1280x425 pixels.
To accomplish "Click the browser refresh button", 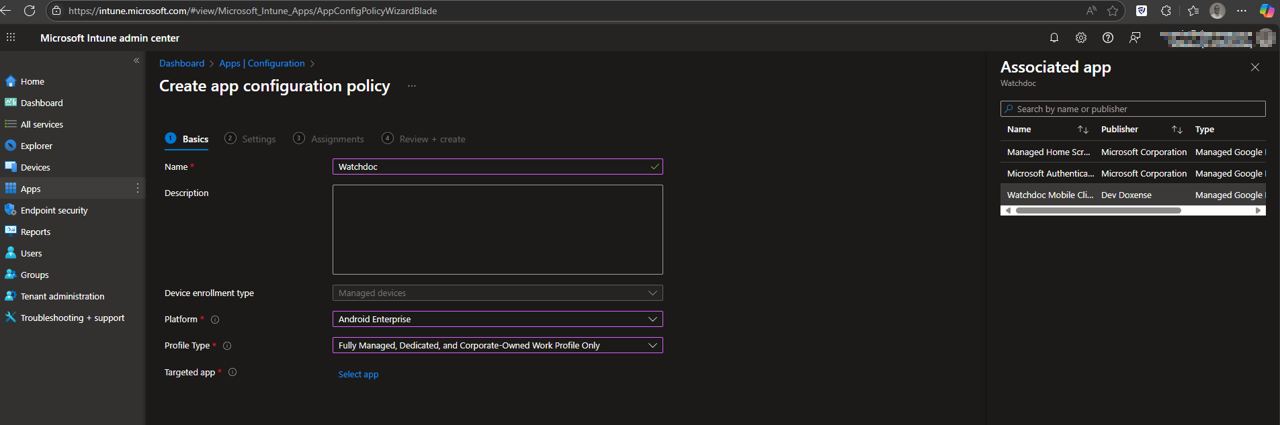I will point(29,11).
